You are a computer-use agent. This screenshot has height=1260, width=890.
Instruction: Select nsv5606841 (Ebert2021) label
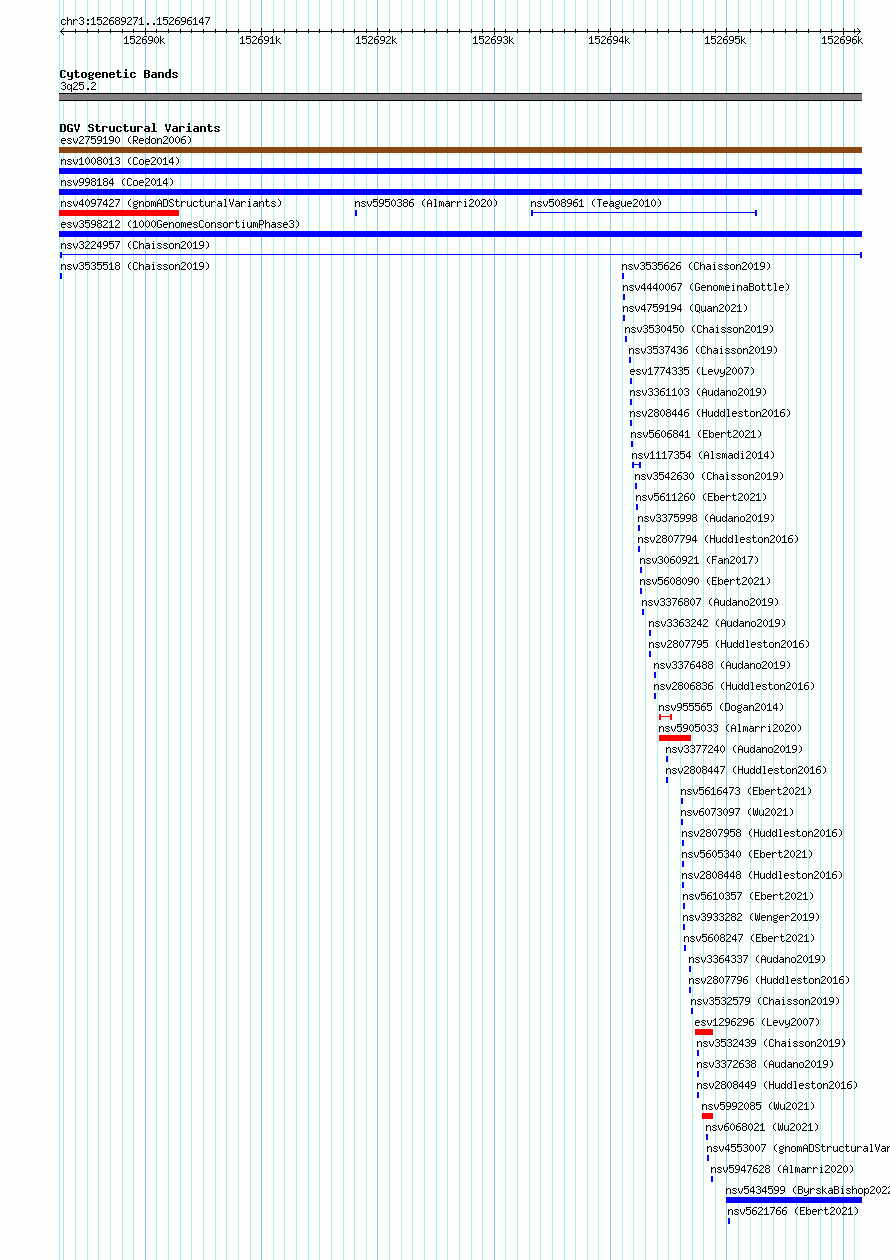coord(696,434)
